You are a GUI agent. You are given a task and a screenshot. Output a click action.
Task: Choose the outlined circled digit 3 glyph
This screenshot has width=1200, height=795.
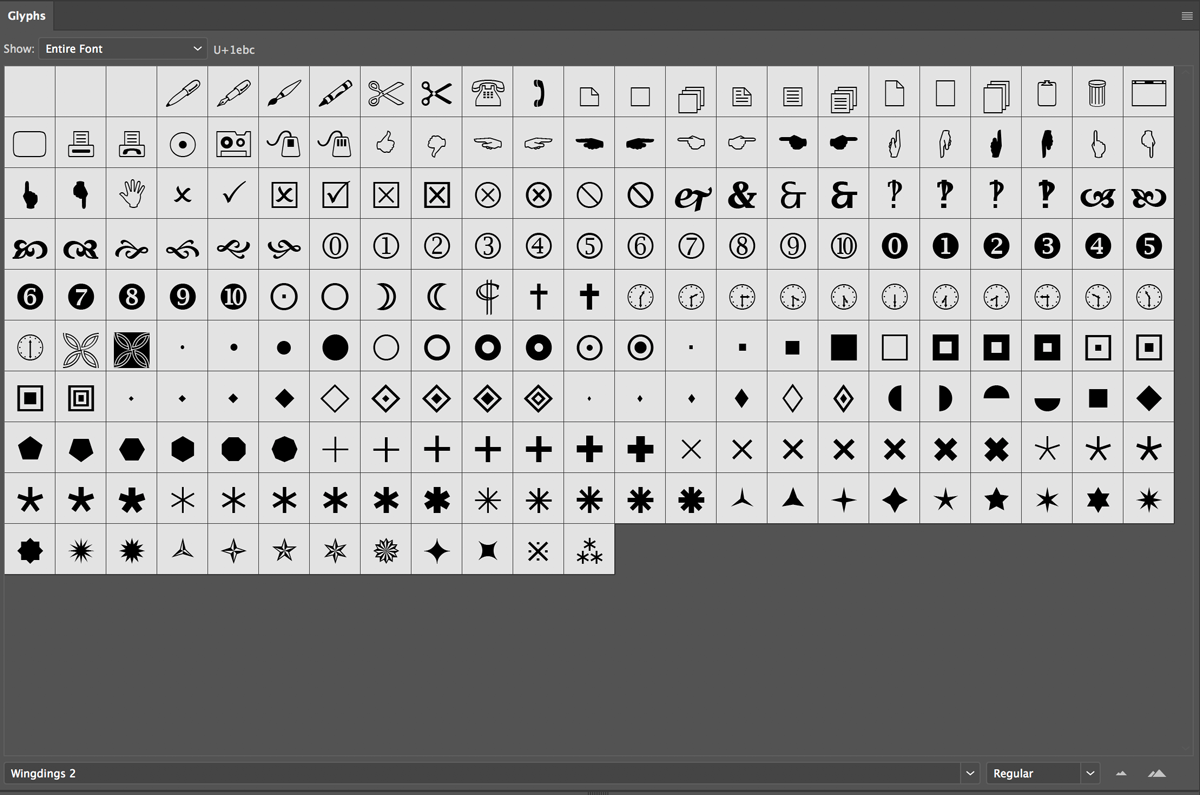[x=488, y=246]
